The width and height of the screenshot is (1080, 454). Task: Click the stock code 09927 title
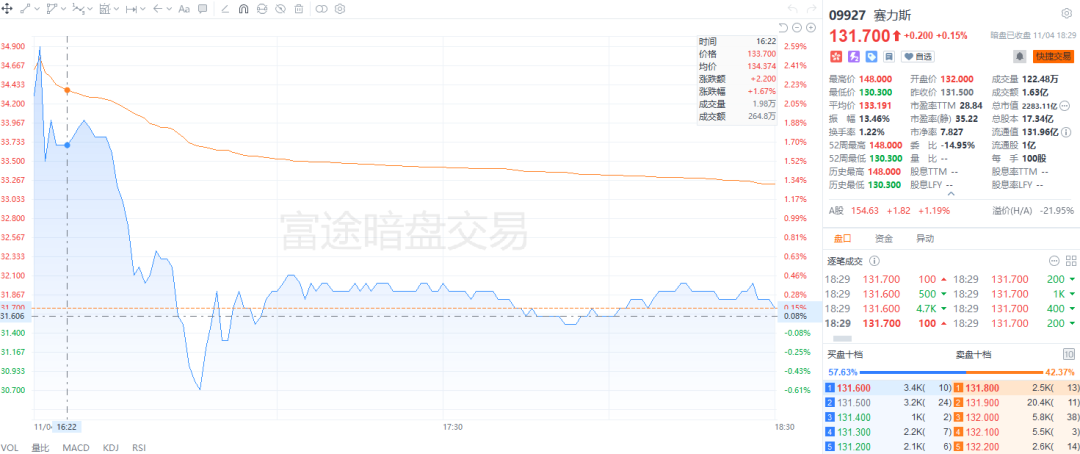coord(847,14)
